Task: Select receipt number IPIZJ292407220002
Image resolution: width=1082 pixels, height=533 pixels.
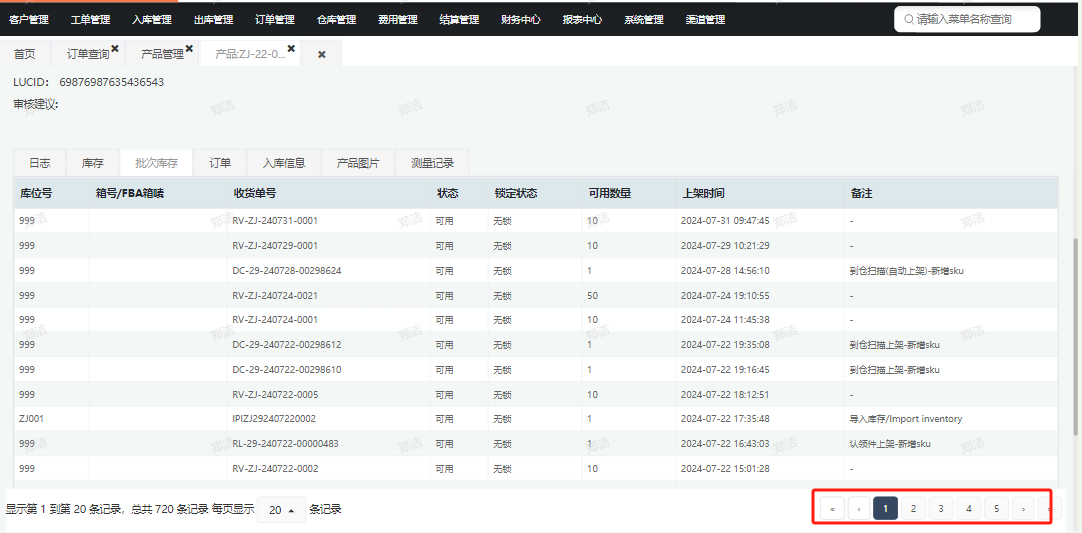Action: pyautogui.click(x=275, y=419)
